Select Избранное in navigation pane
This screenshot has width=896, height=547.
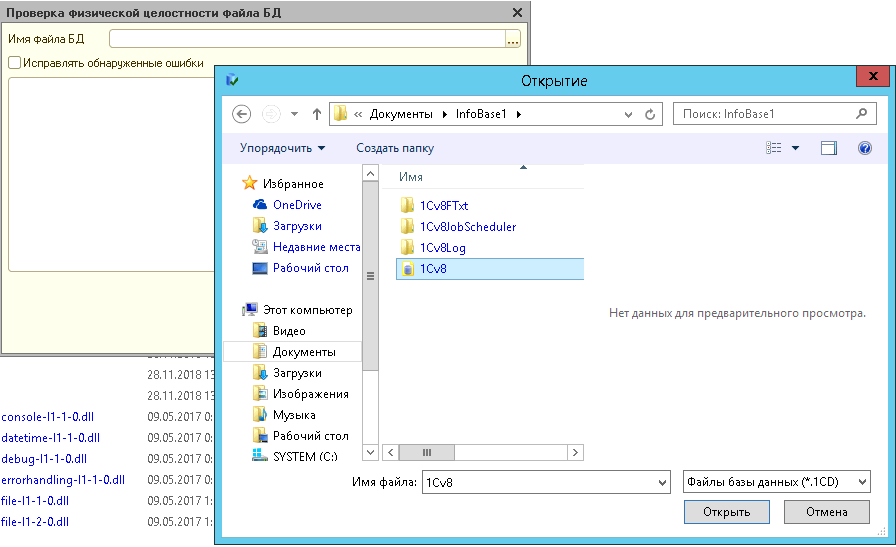point(293,184)
